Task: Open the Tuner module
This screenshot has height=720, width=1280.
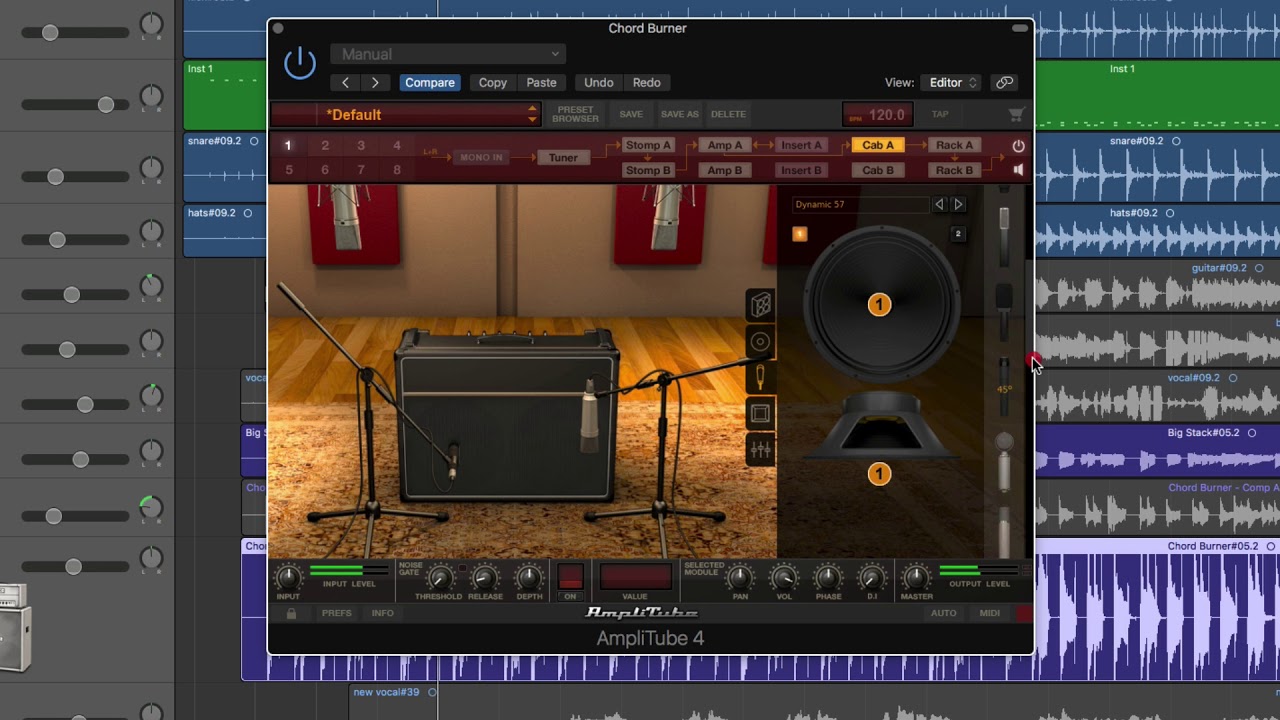Action: [563, 158]
